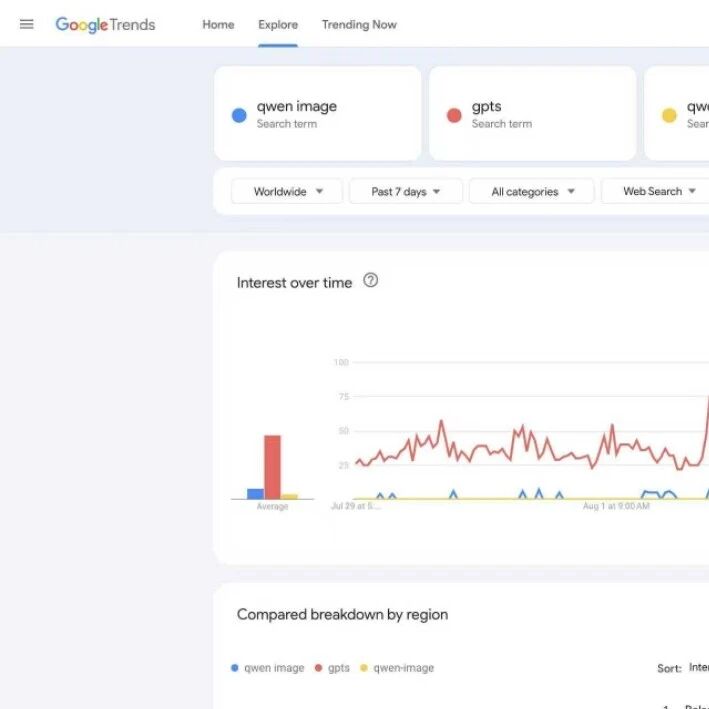
Task: Click the 'qwen-image' legend entry
Action: (397, 668)
